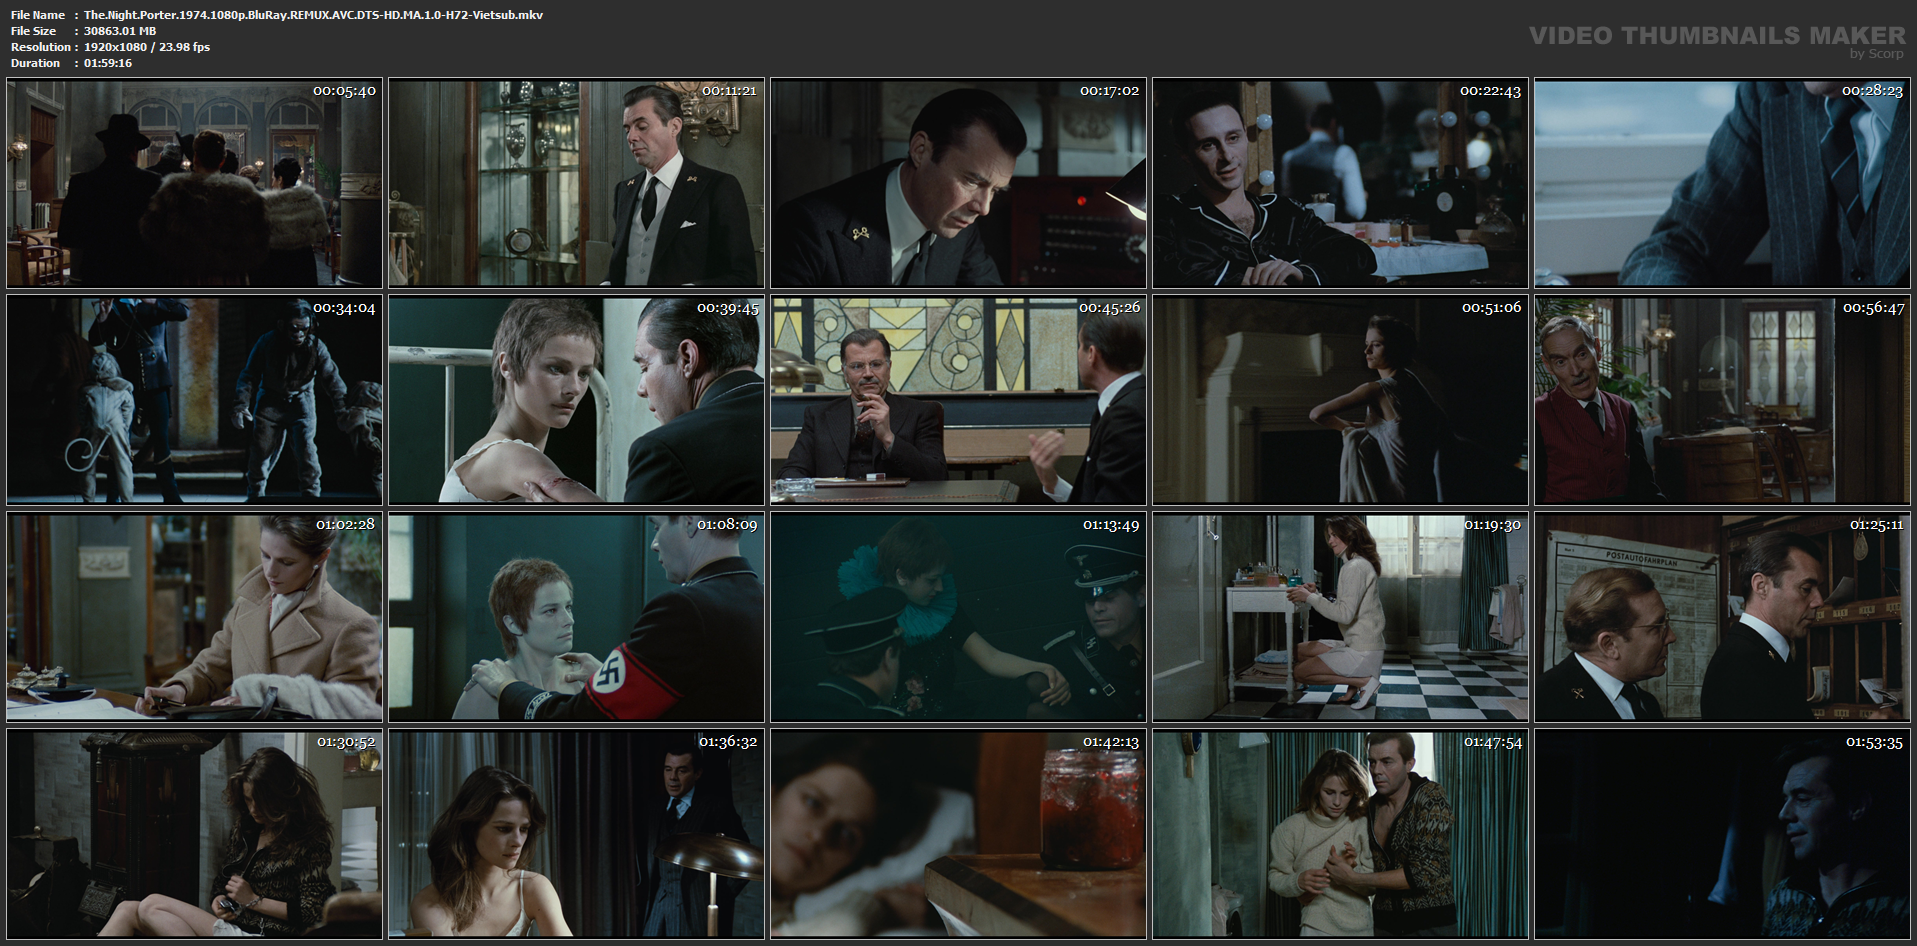Open the thumbnail at 01:47:54
This screenshot has height=946, width=1917.
(x=1340, y=835)
